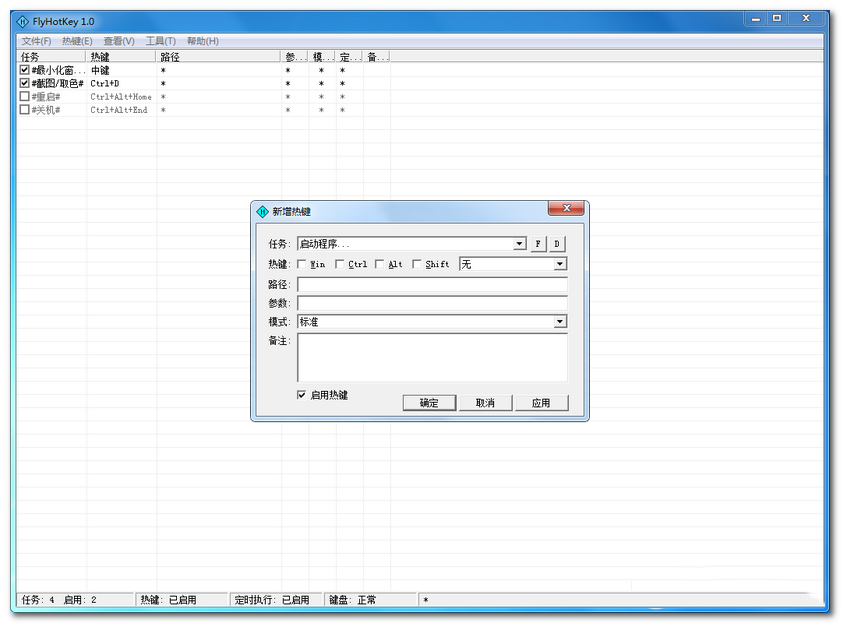841x624 pixels.
Task: Uncheck the #截图/取色# task in the list
Action: (25, 84)
